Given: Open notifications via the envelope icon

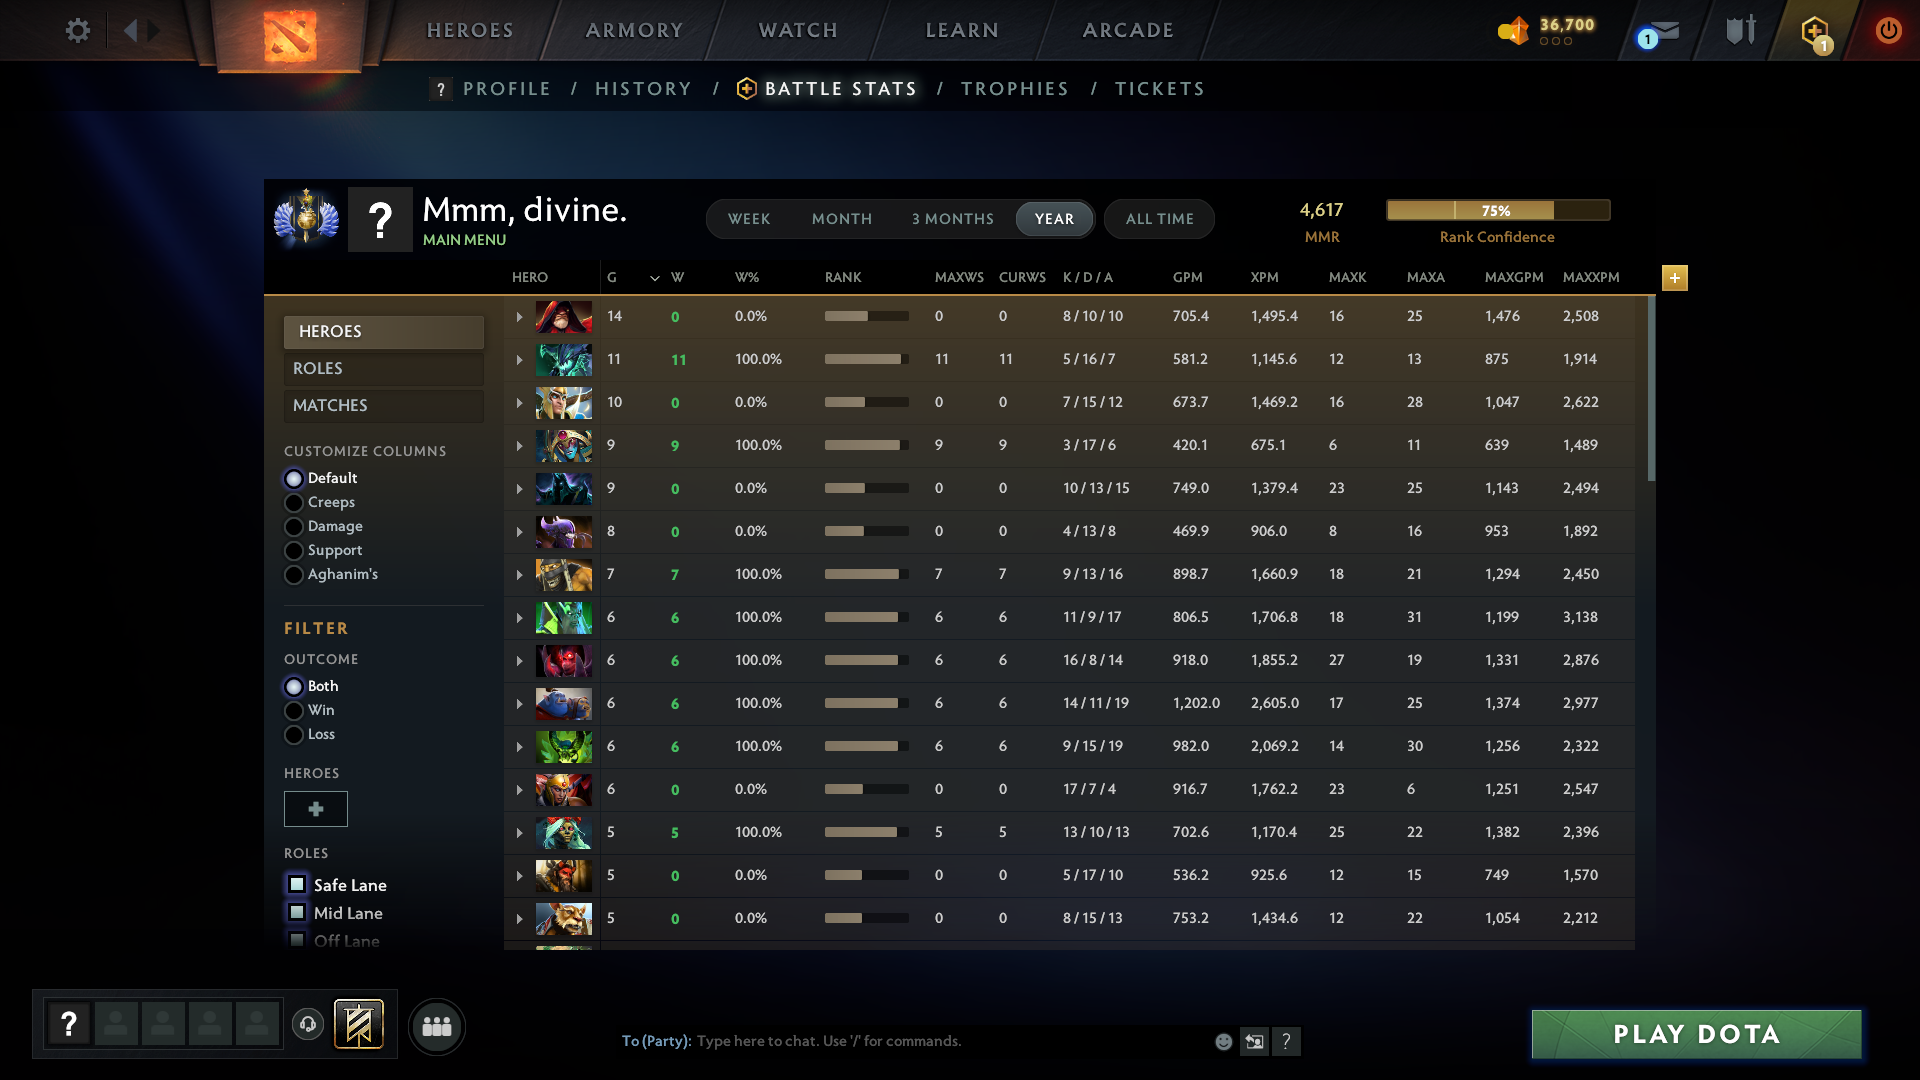Looking at the screenshot, I should pyautogui.click(x=1666, y=31).
